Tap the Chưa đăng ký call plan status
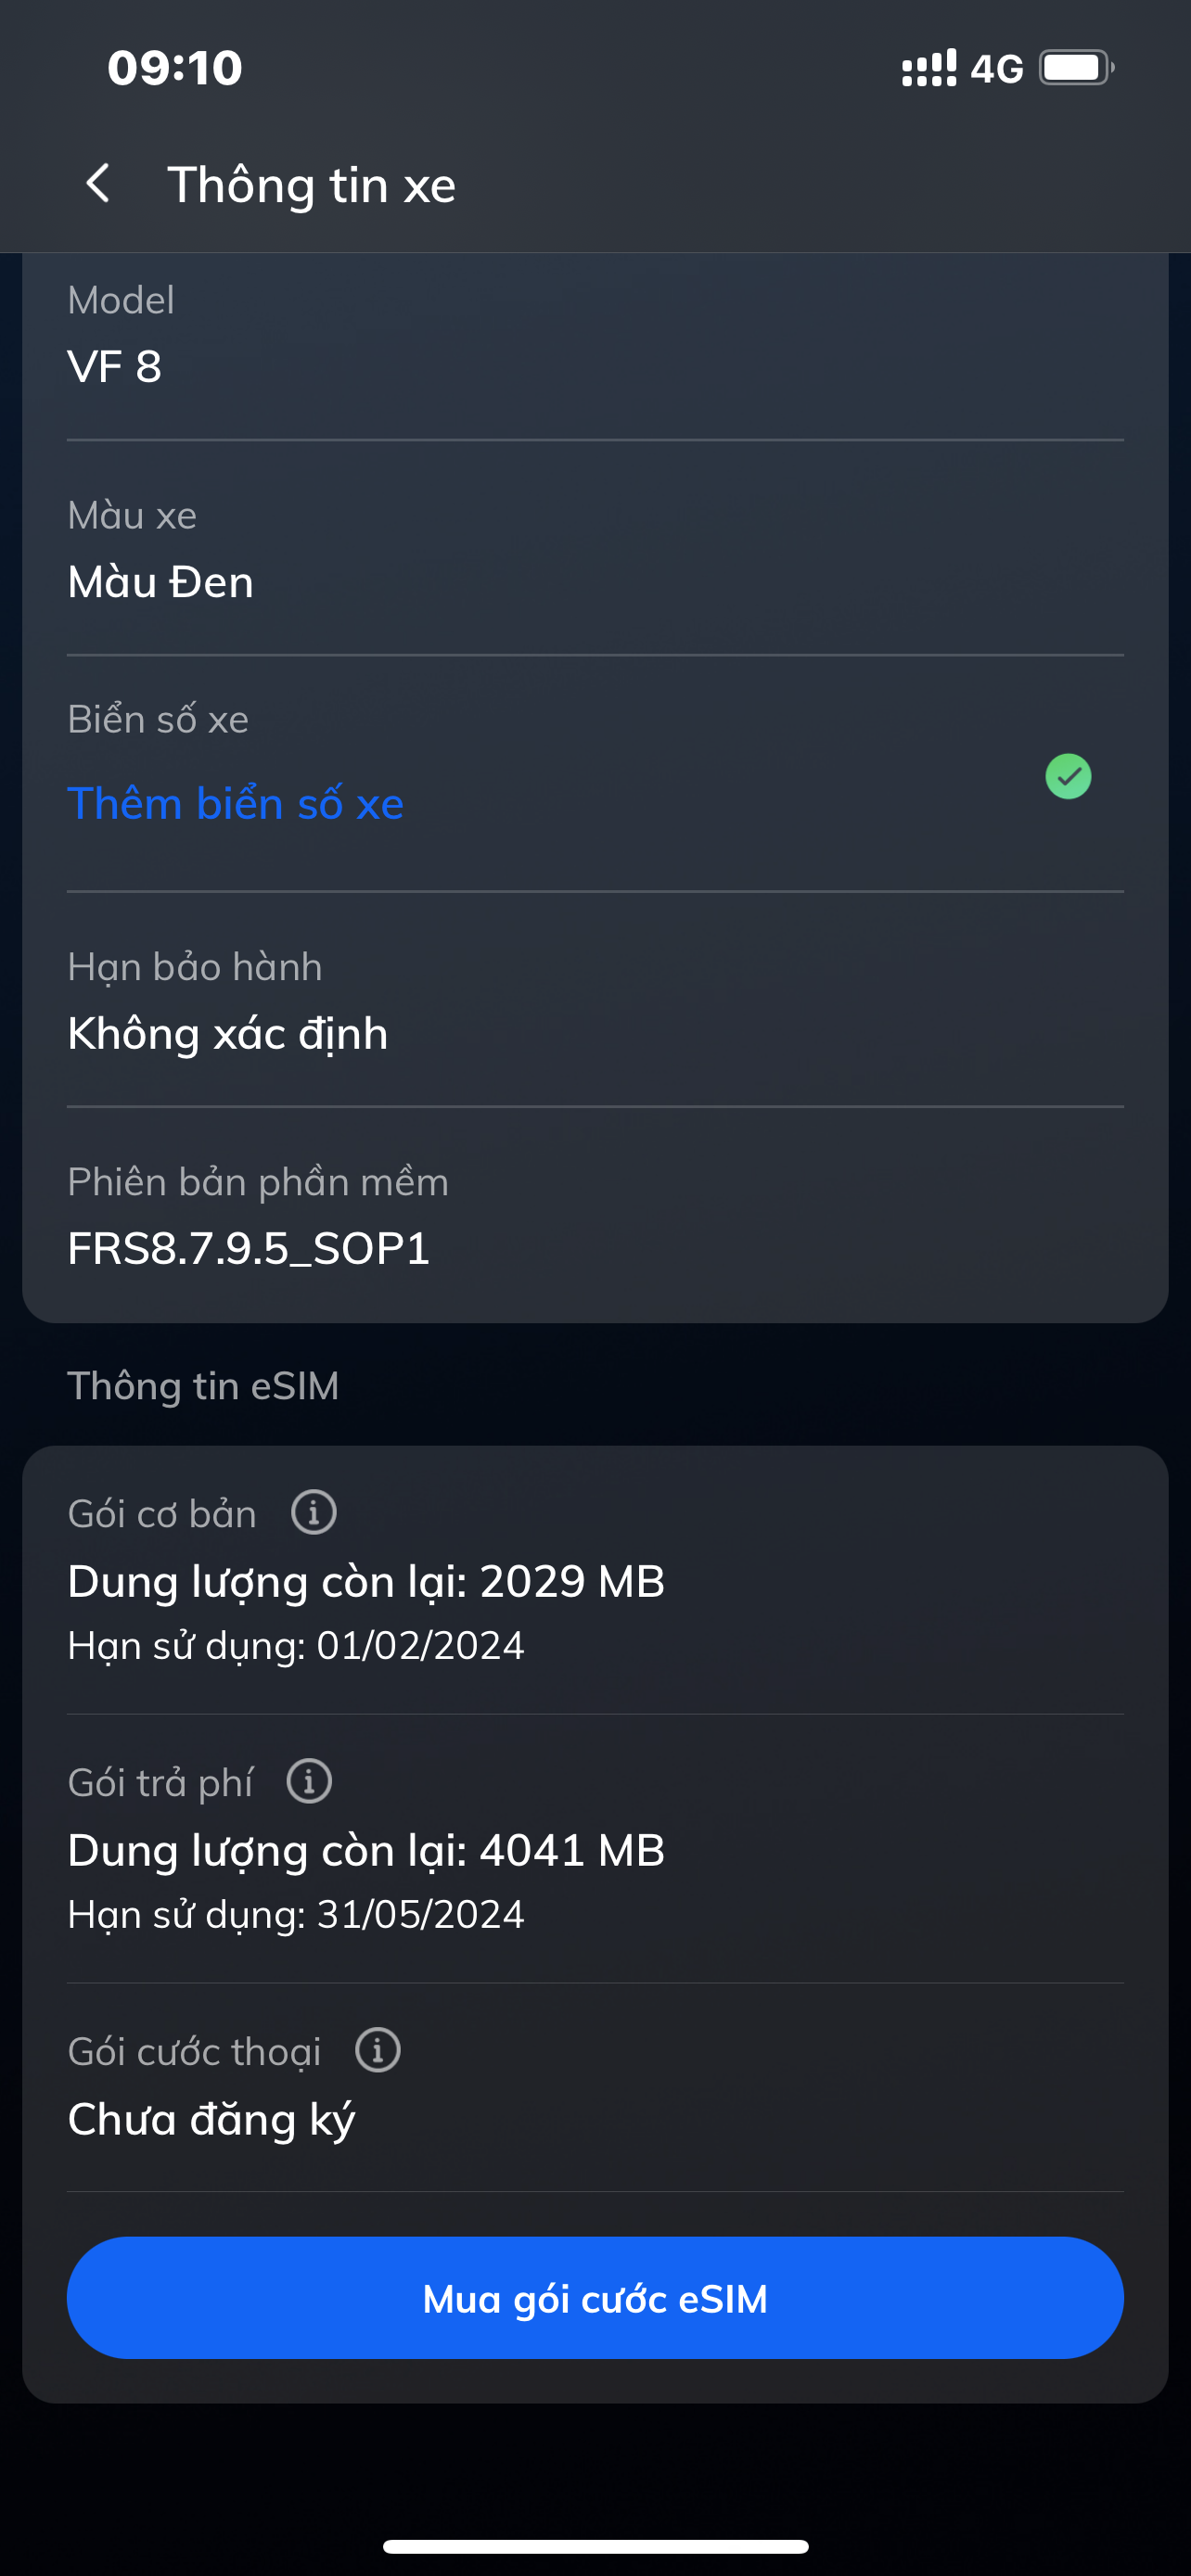Image resolution: width=1191 pixels, height=2576 pixels. (211, 2119)
